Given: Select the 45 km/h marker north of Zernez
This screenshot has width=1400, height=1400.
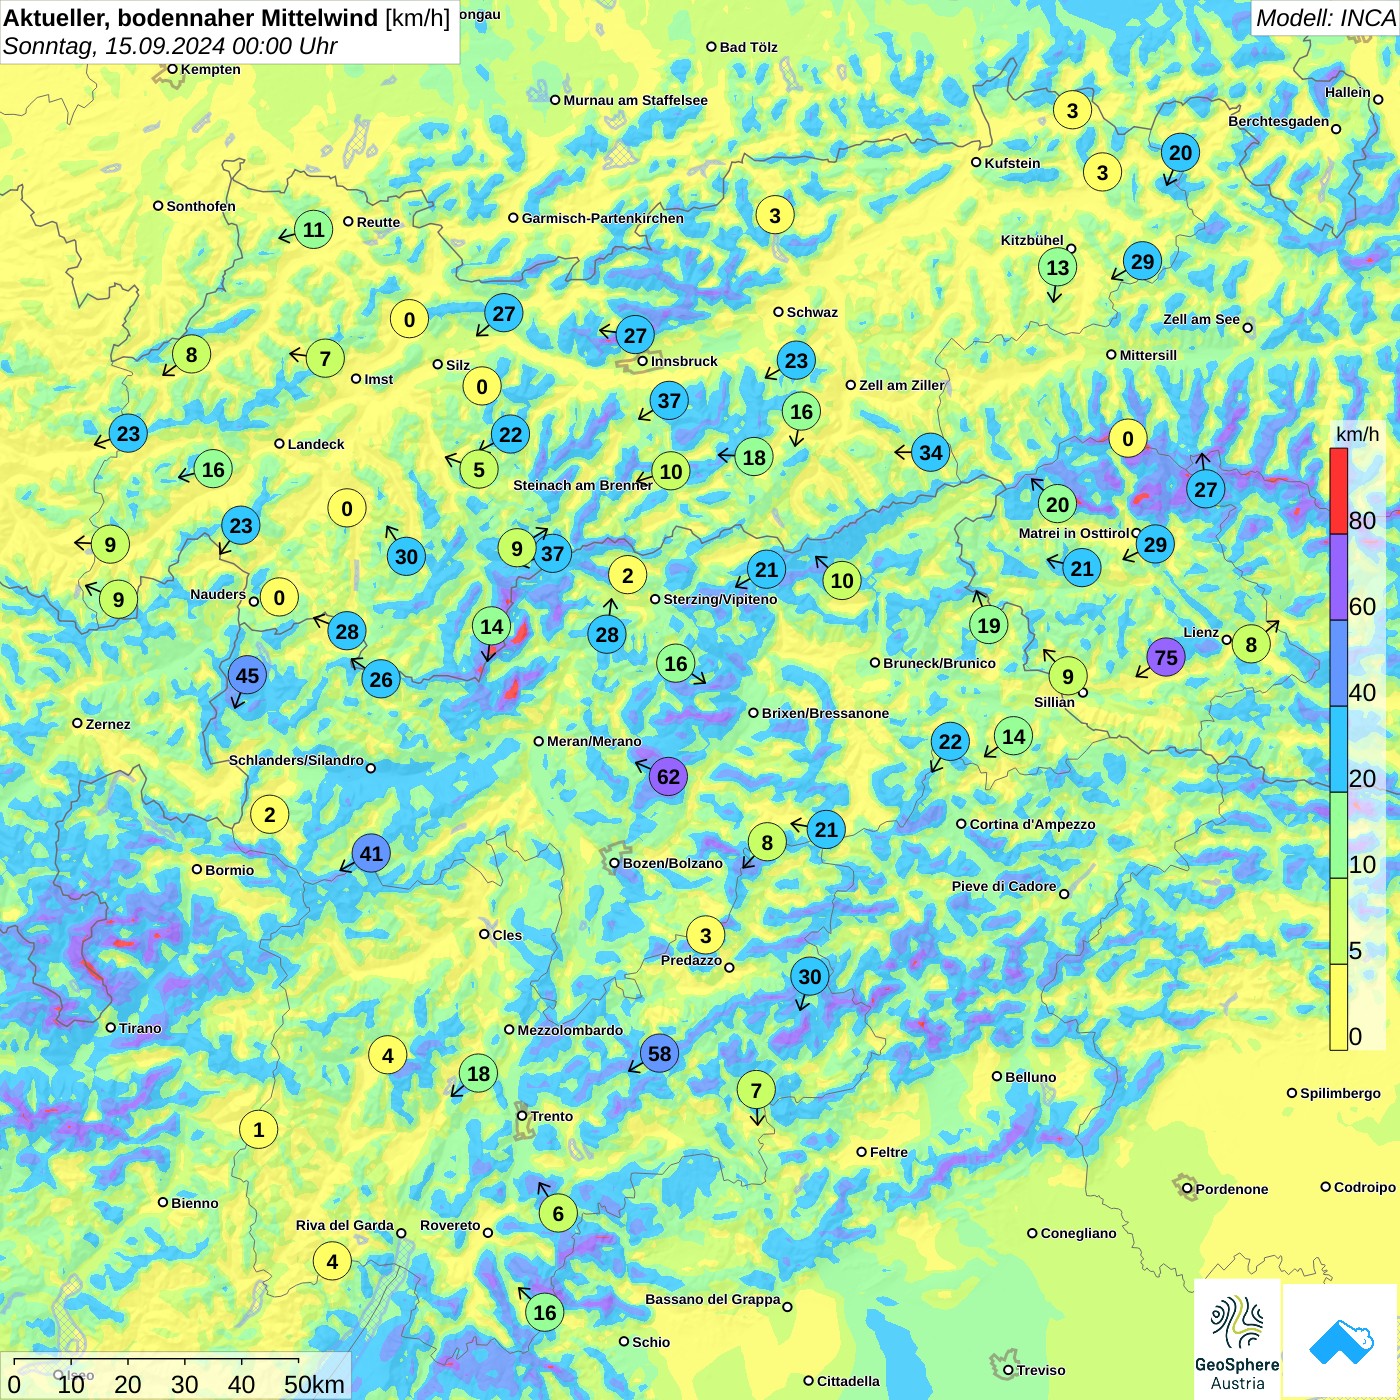Looking at the screenshot, I should (247, 675).
